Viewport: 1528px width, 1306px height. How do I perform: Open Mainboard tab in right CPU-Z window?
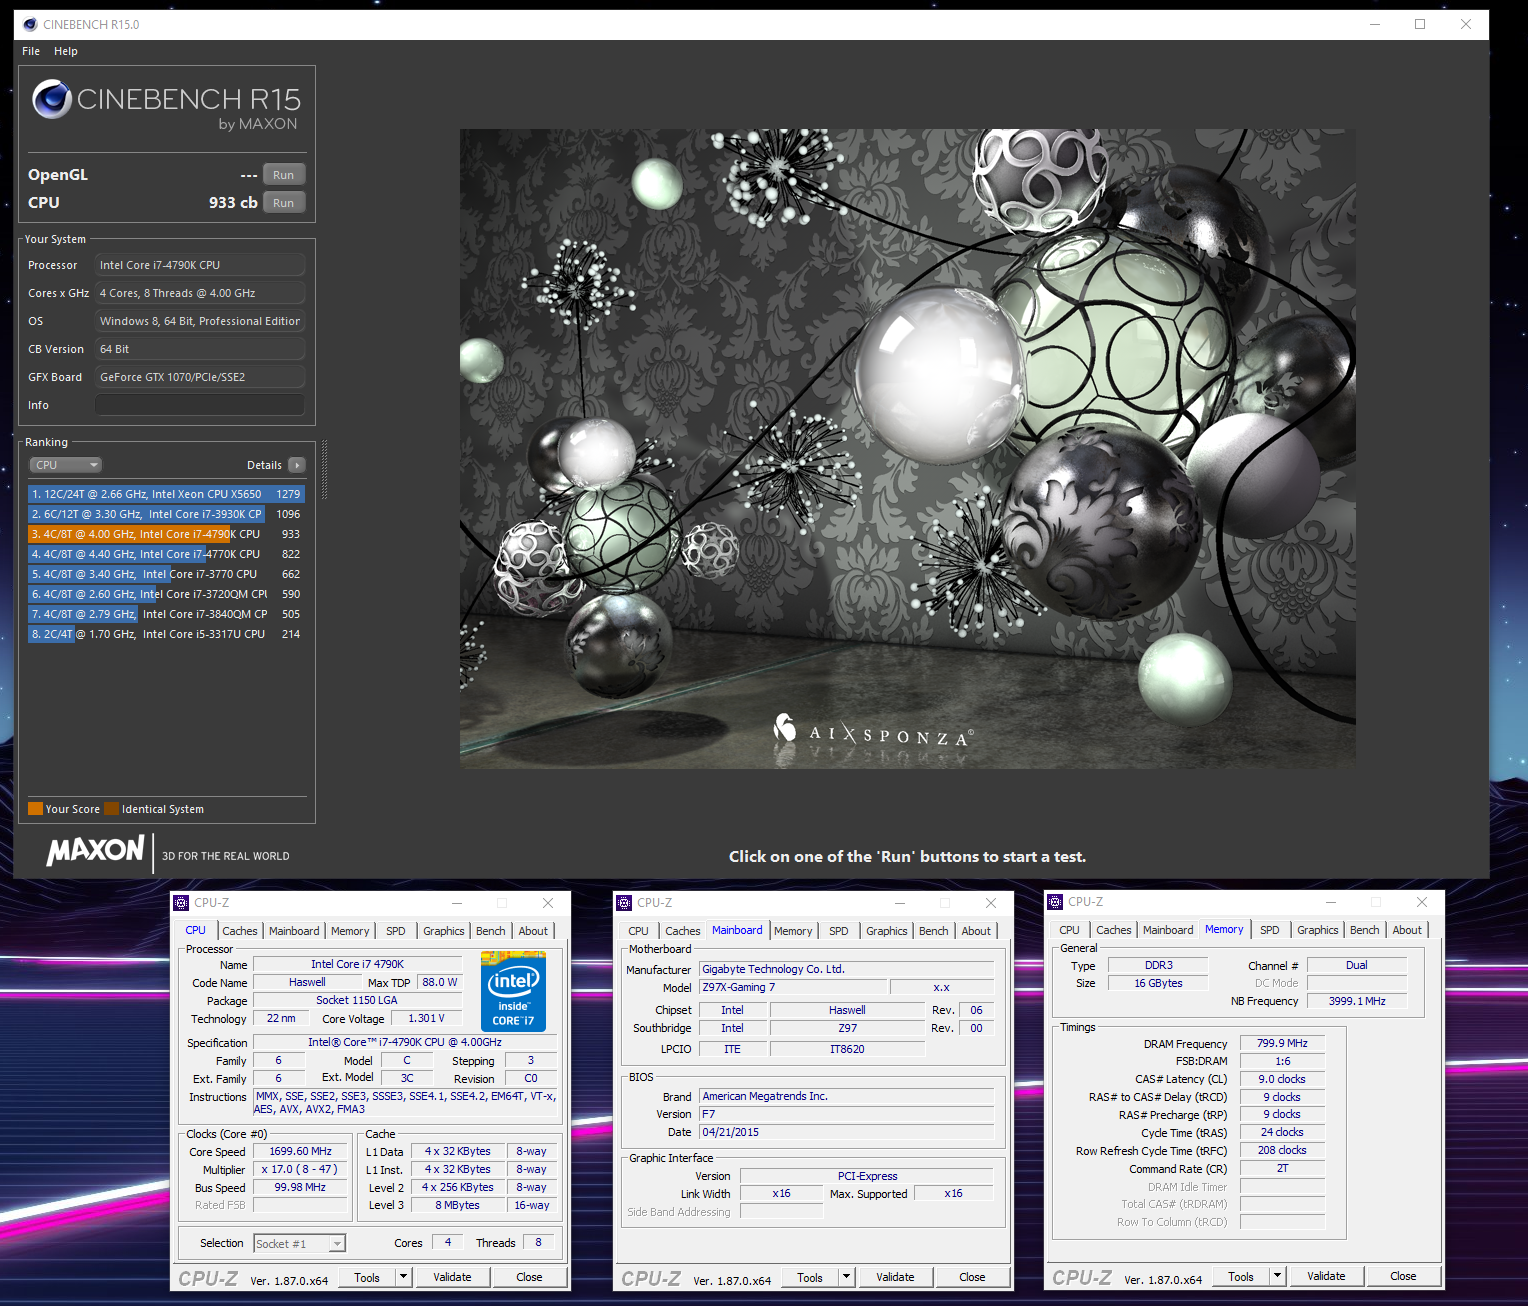pos(1168,930)
